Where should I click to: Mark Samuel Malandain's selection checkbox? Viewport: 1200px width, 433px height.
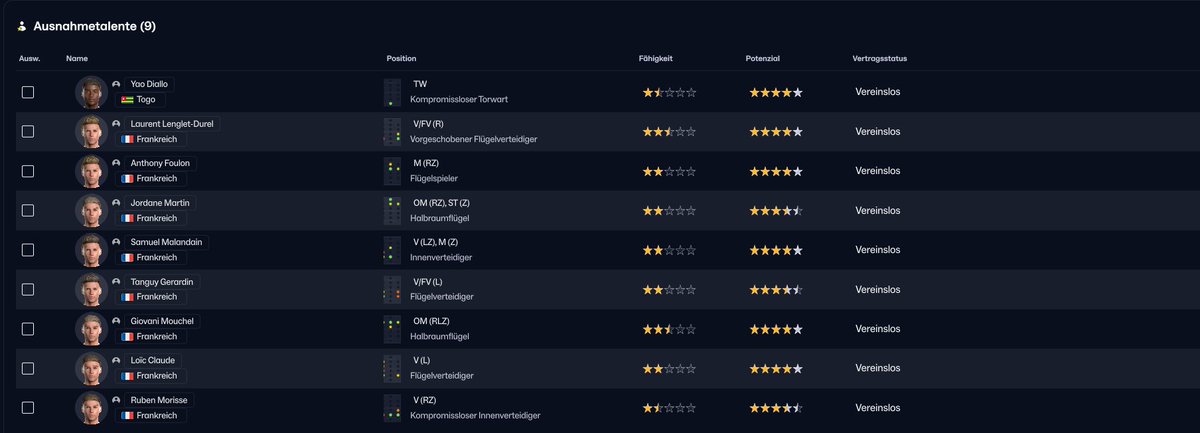click(28, 250)
